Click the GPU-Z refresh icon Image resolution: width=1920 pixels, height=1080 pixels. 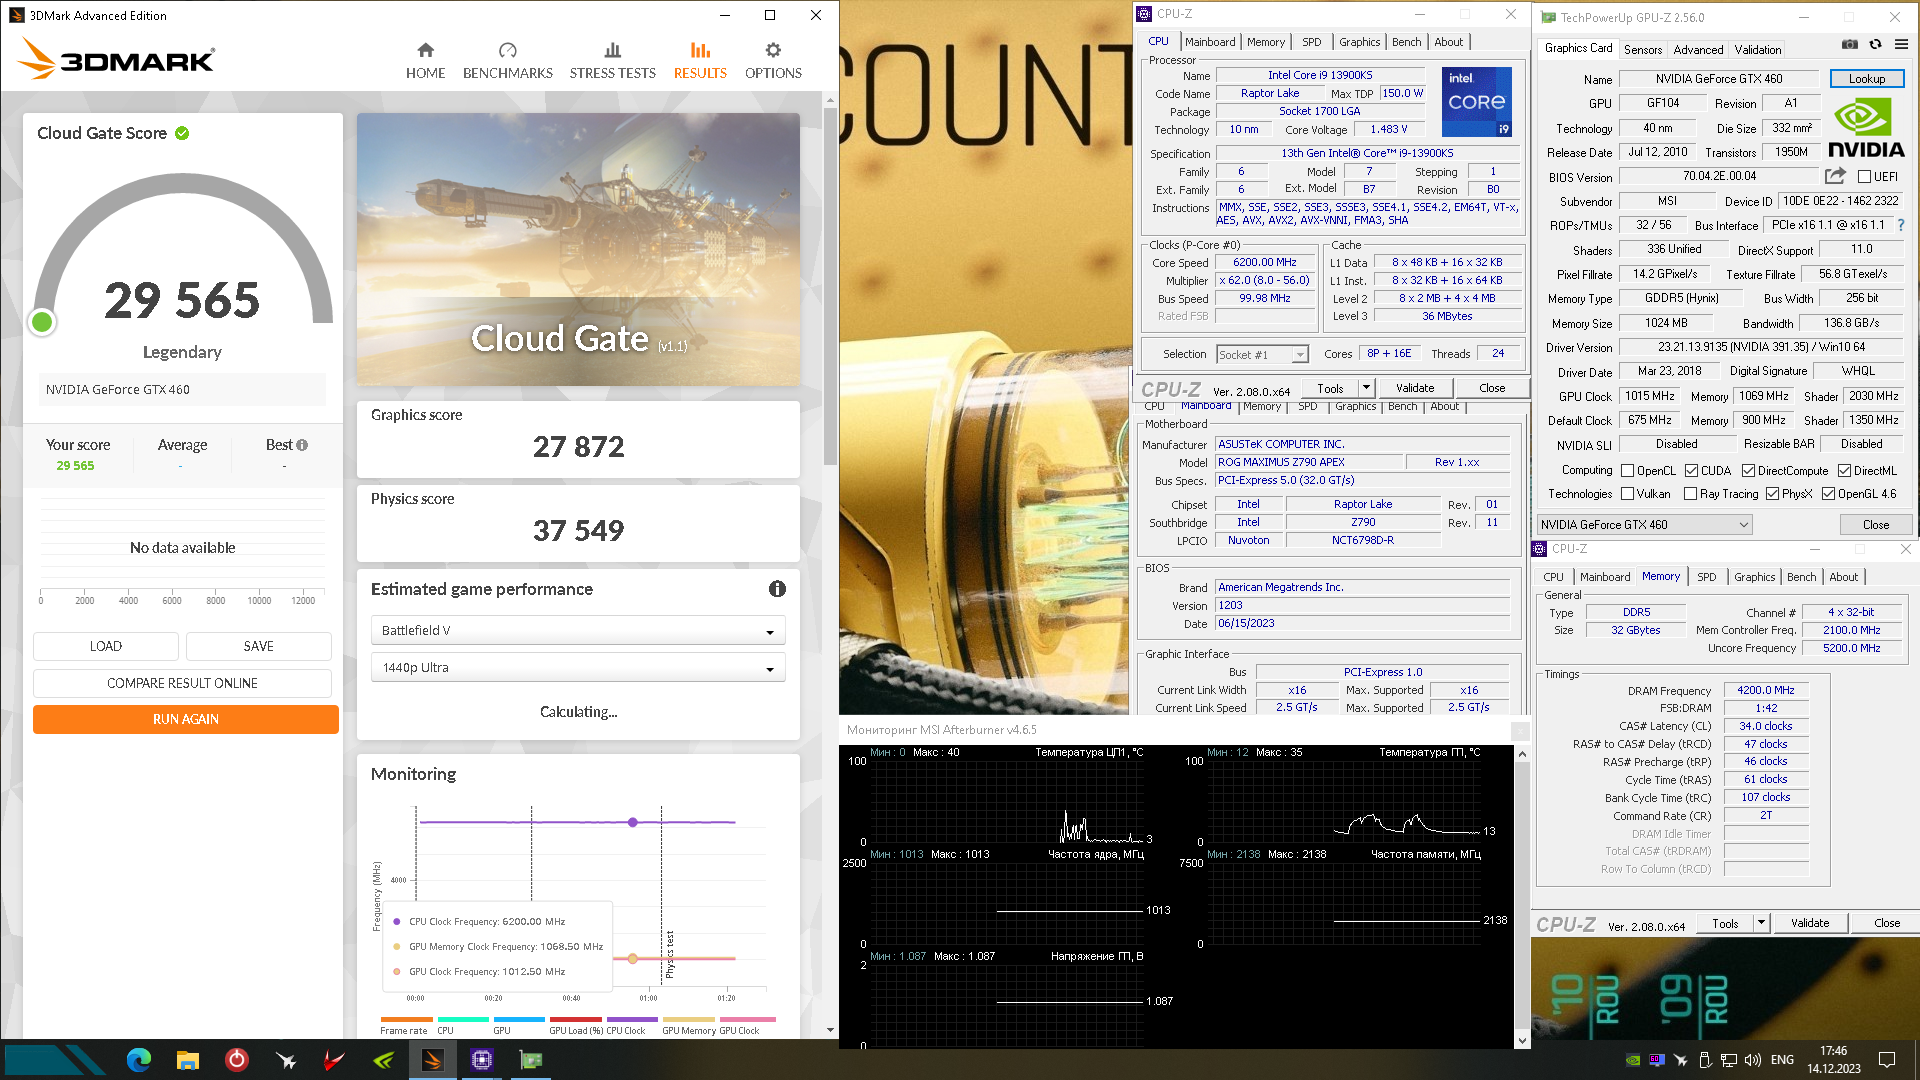pyautogui.click(x=1875, y=44)
